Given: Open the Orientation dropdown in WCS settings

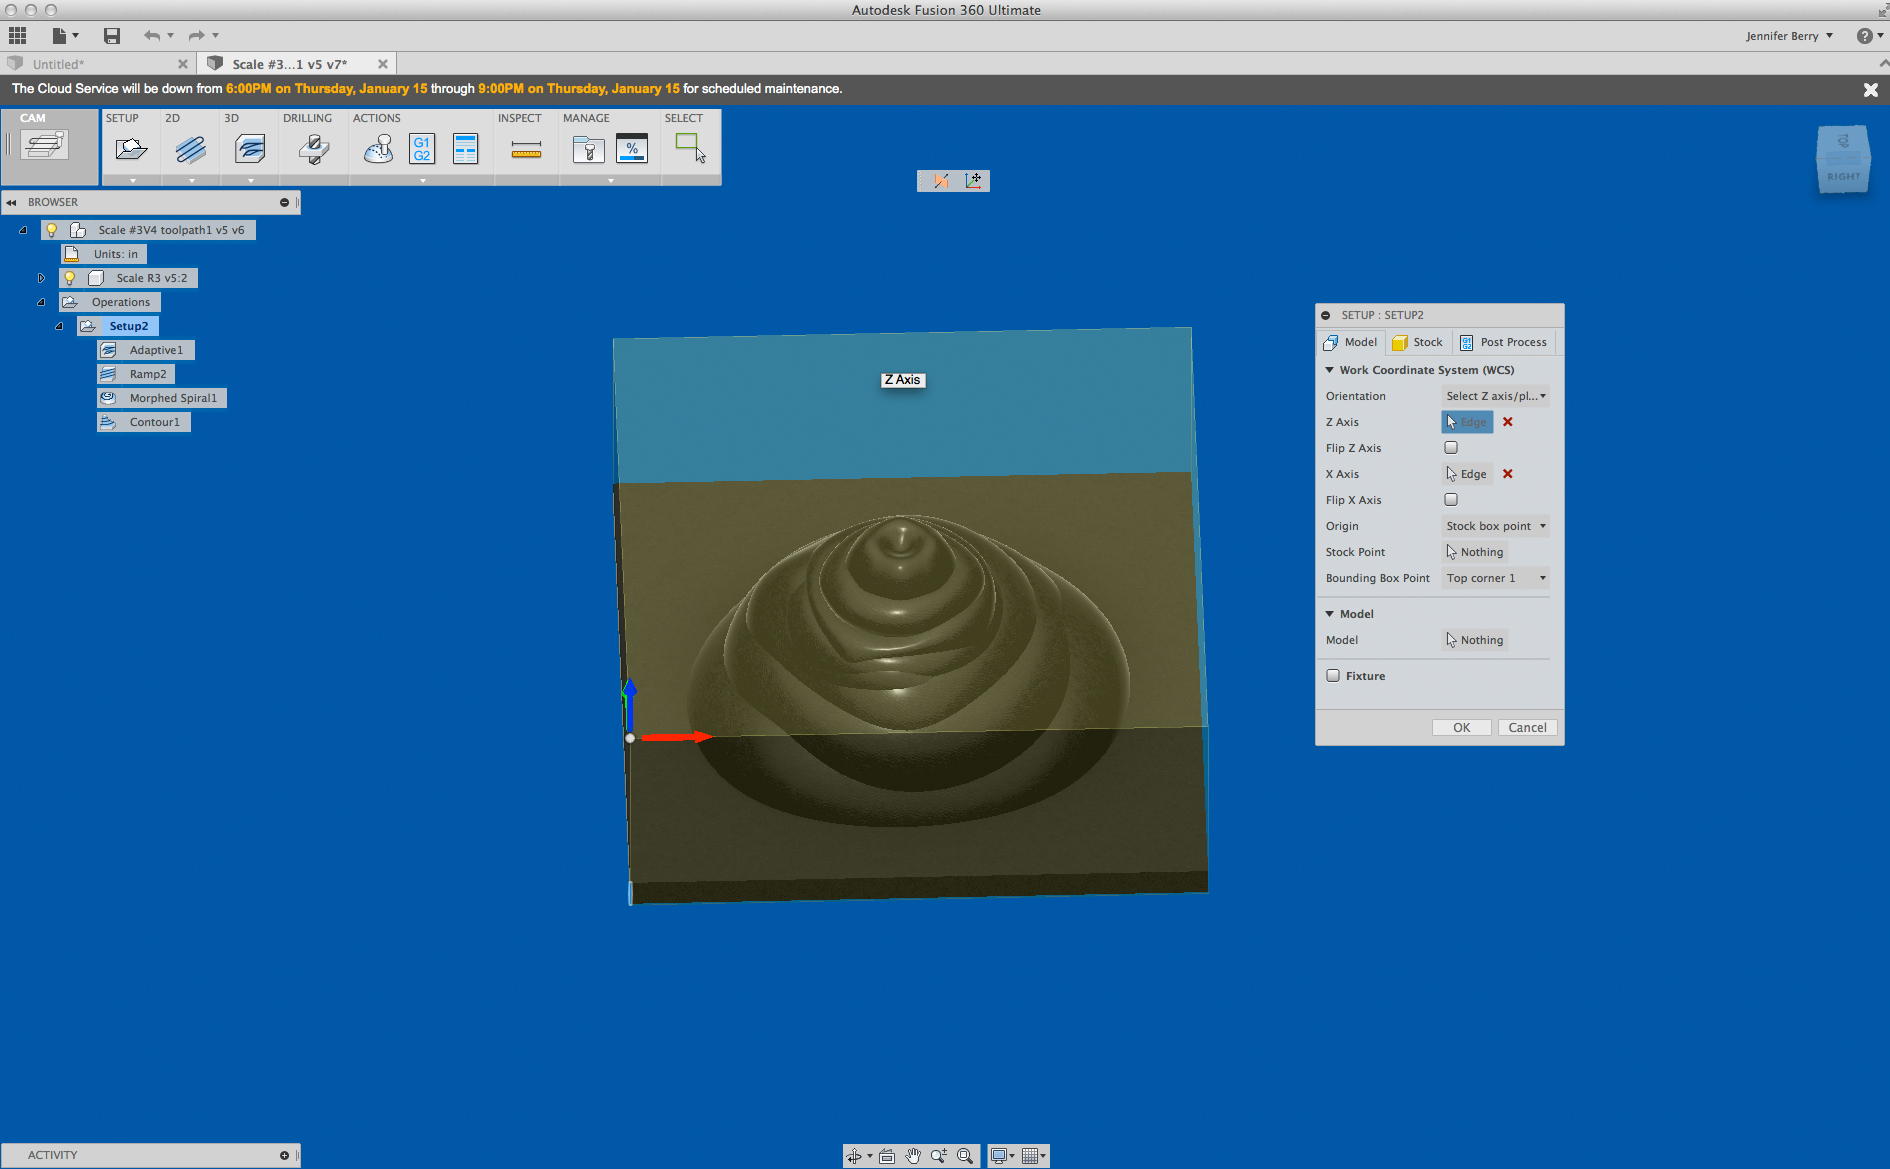Looking at the screenshot, I should tap(1496, 396).
